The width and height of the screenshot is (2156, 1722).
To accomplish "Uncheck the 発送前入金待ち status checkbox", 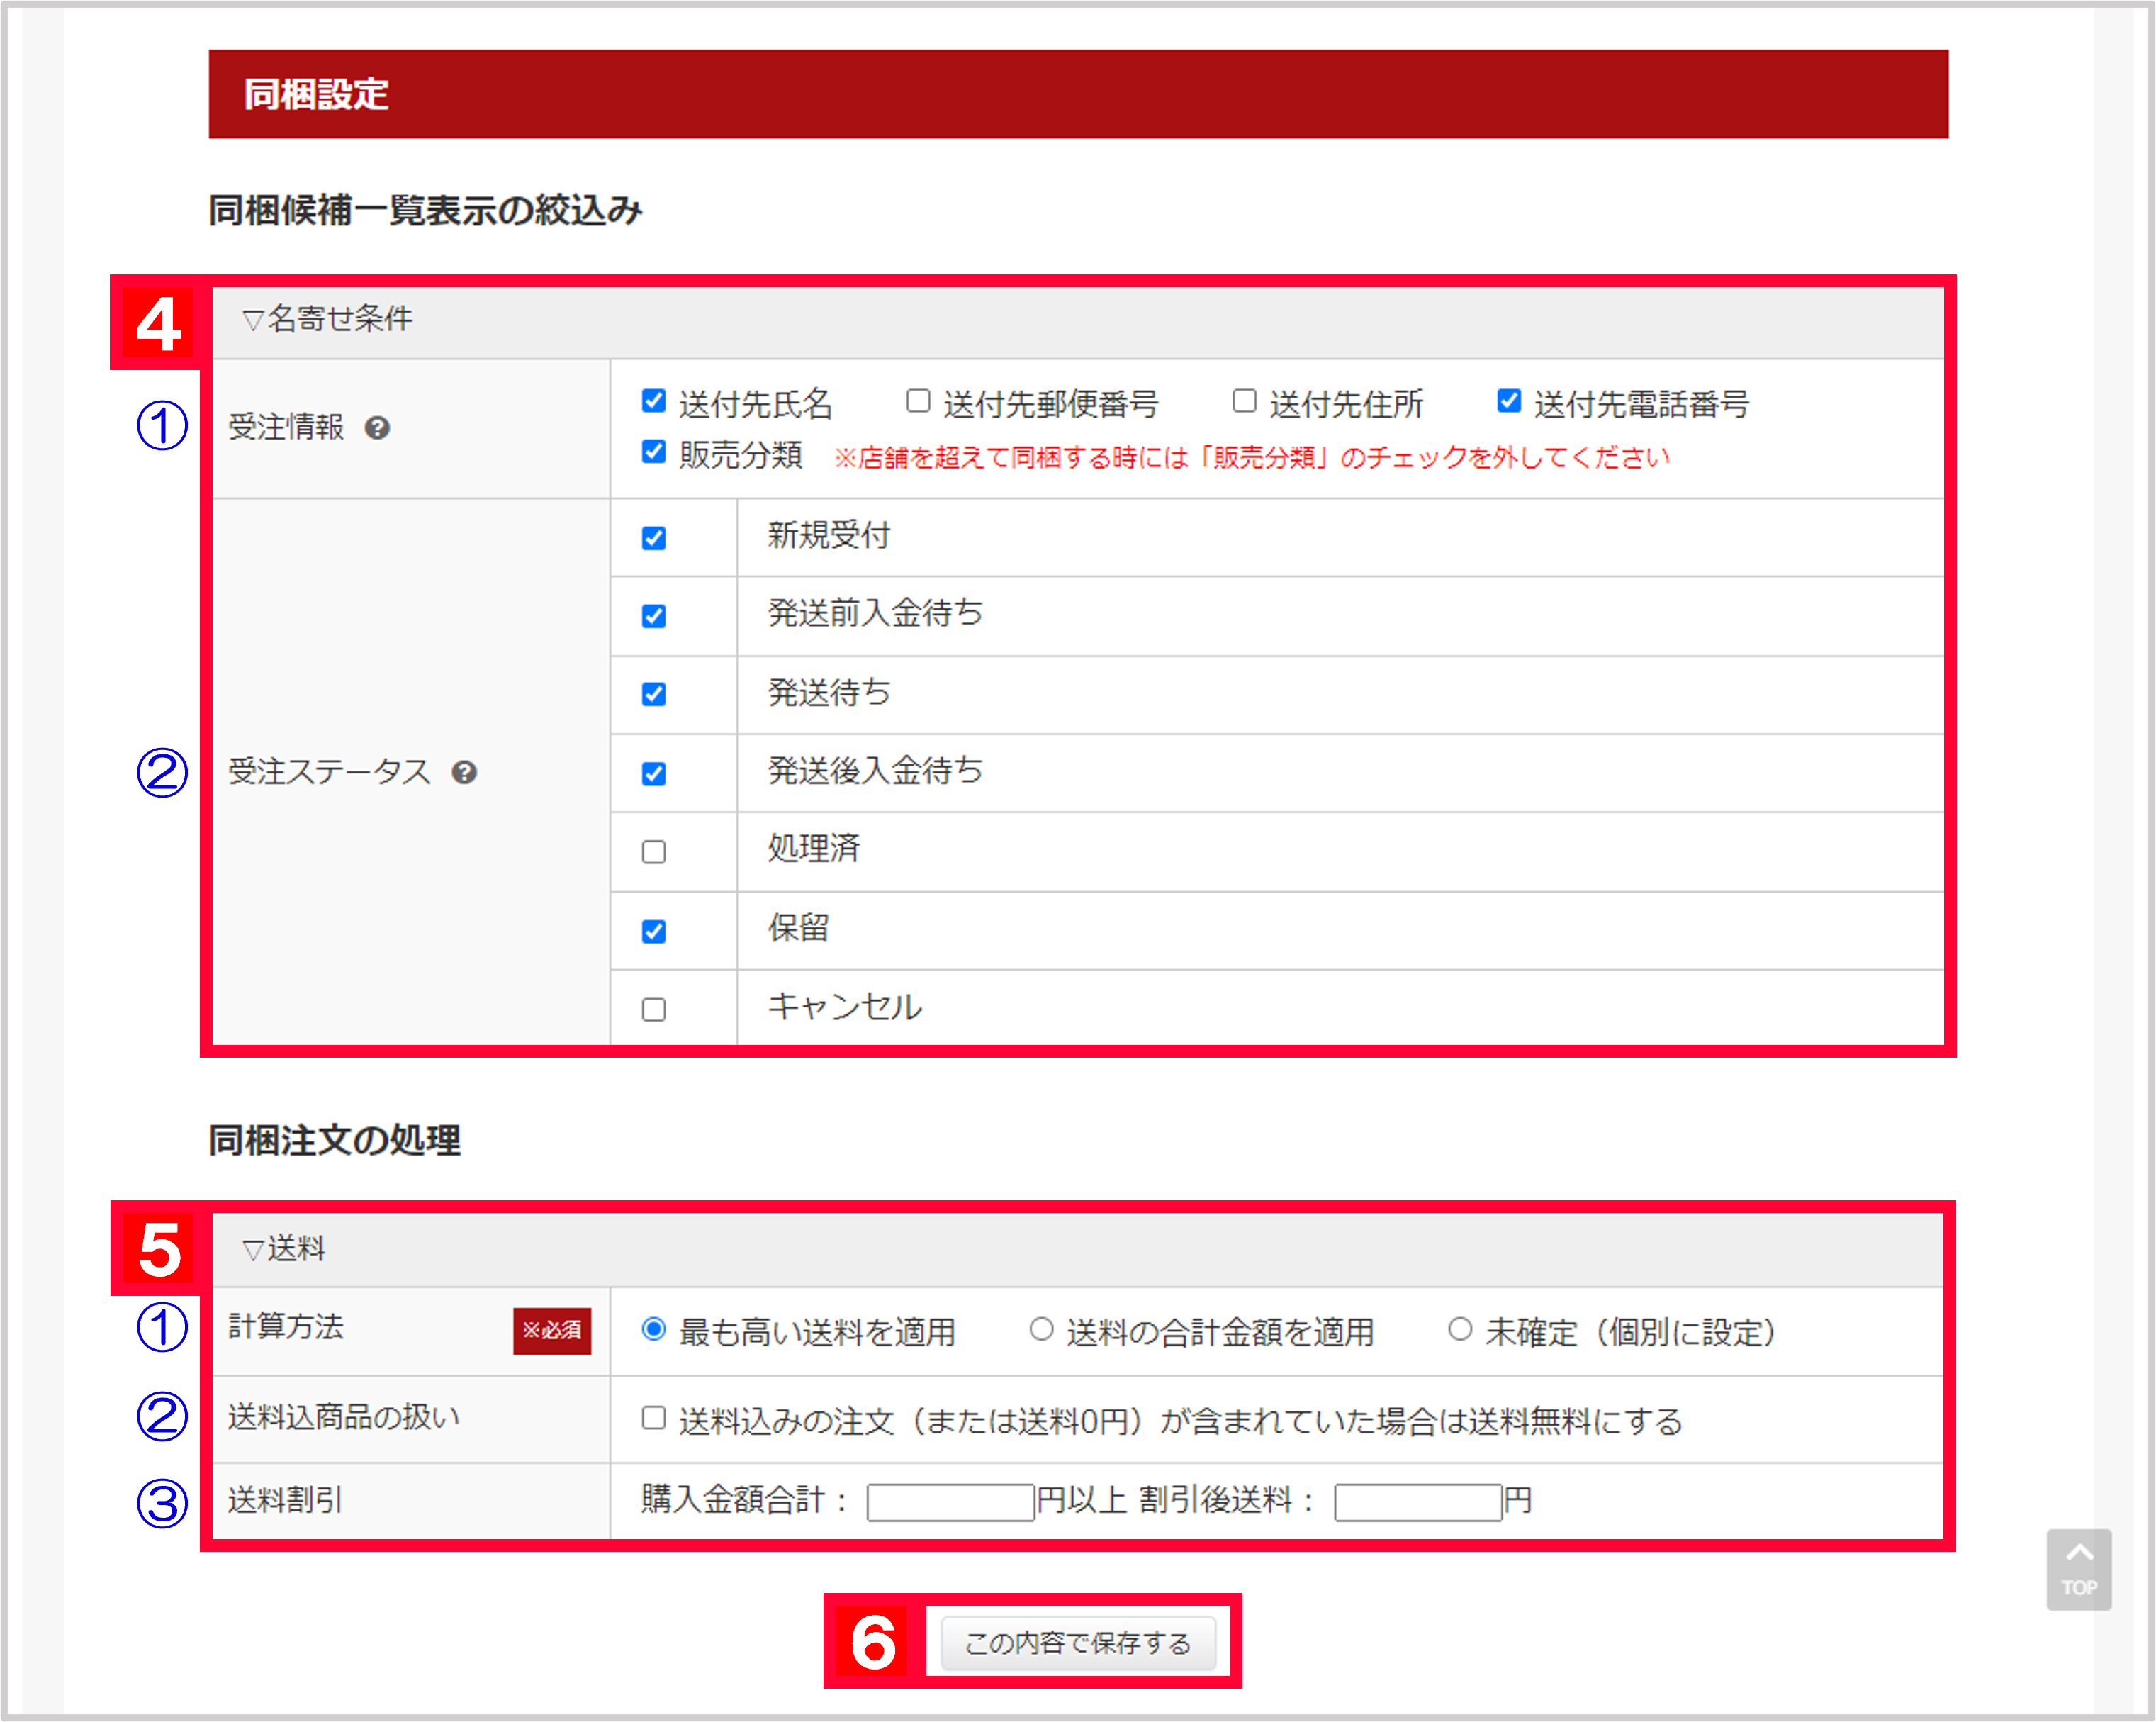I will 654,616.
